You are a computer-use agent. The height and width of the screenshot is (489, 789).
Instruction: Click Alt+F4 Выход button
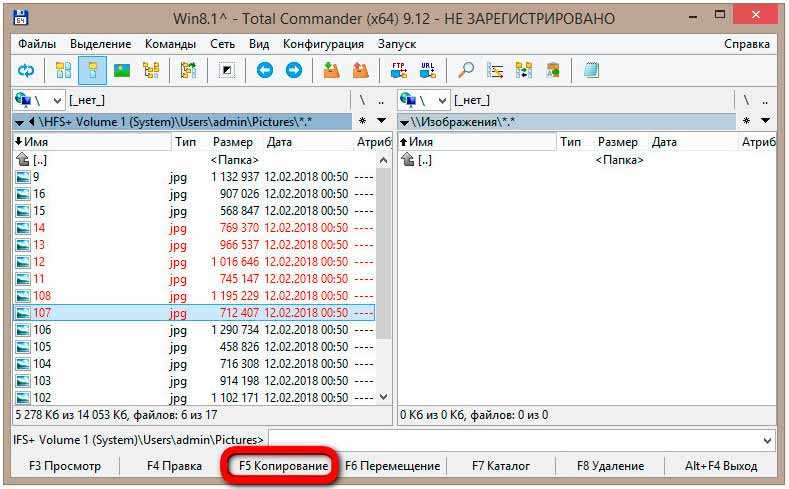pyautogui.click(x=721, y=466)
